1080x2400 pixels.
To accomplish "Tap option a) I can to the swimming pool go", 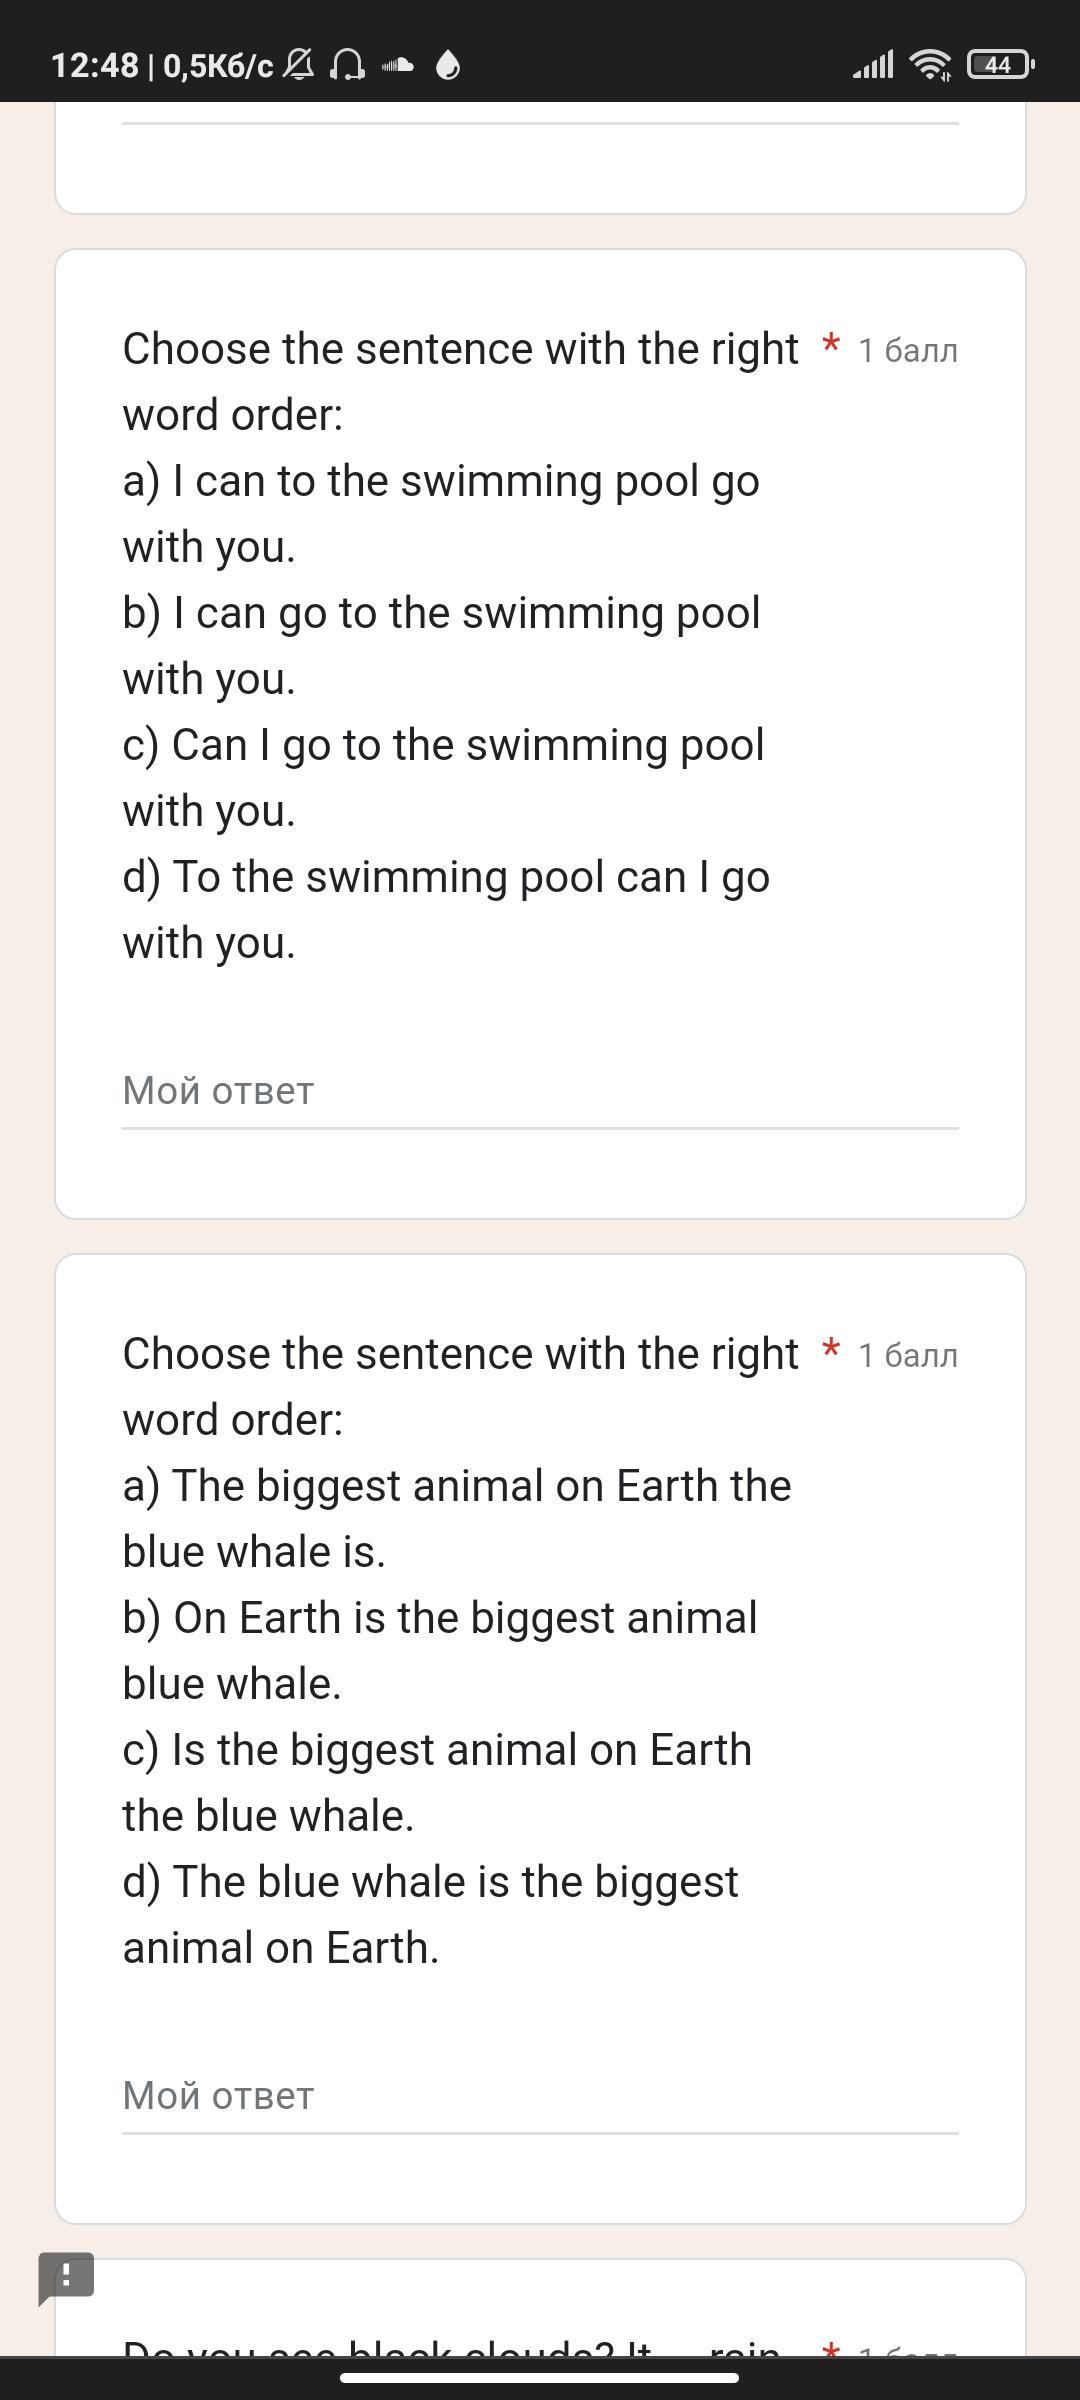I will 441,513.
